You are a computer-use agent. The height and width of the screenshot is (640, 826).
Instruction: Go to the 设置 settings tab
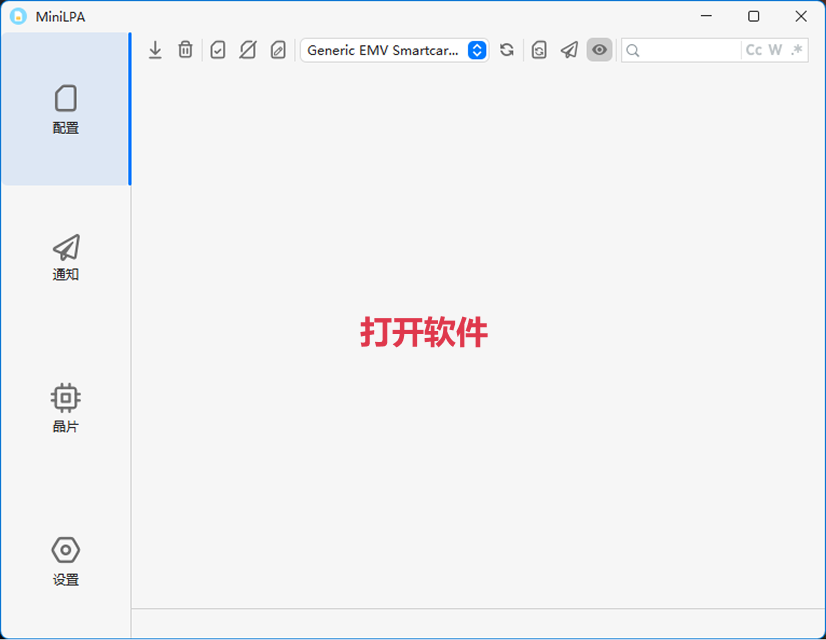point(65,561)
